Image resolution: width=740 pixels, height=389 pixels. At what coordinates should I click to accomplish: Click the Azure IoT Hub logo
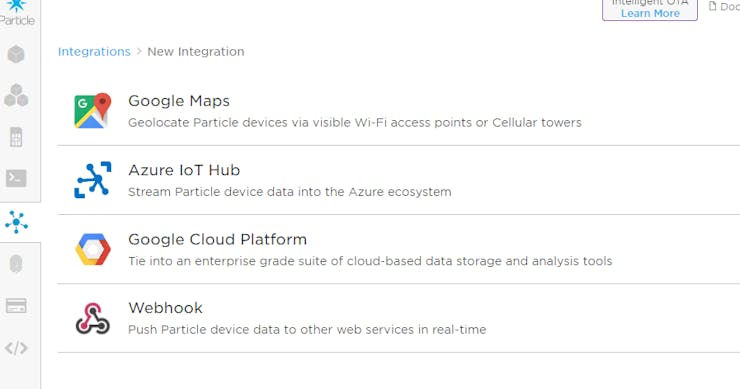93,180
